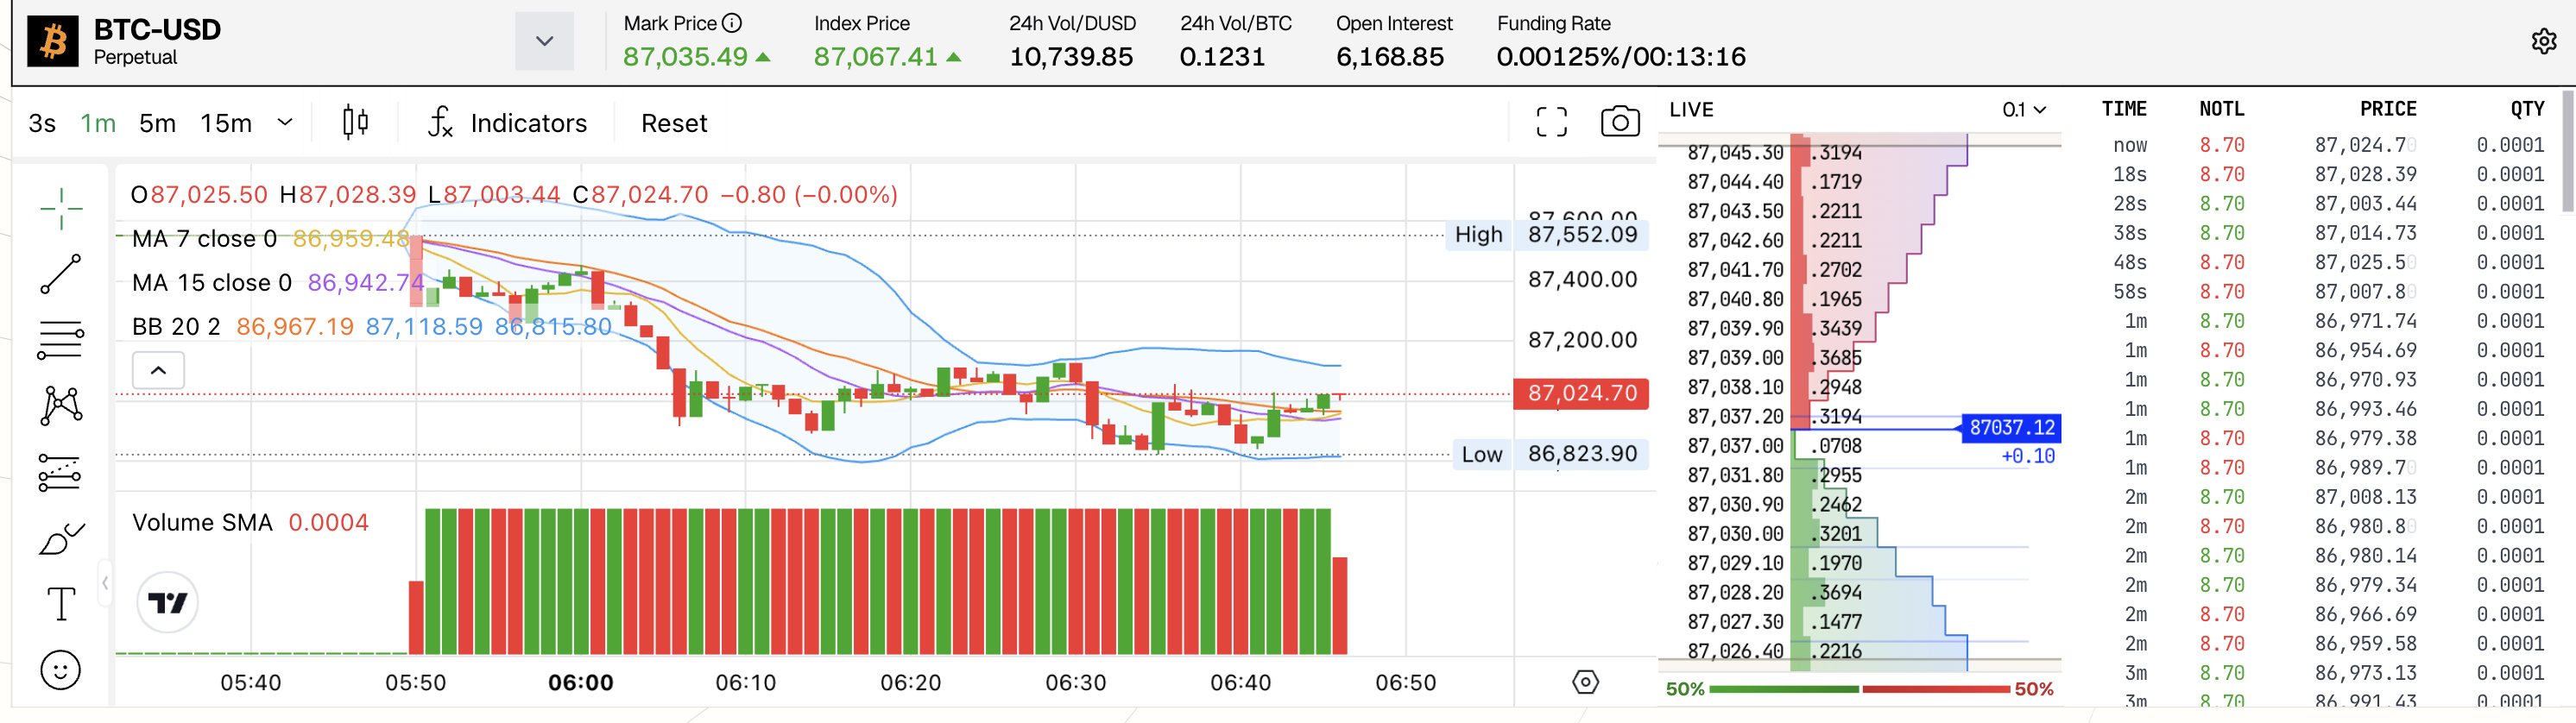The image size is (2576, 723).
Task: Select the brush drawing tool
Action: pyautogui.click(x=61, y=539)
